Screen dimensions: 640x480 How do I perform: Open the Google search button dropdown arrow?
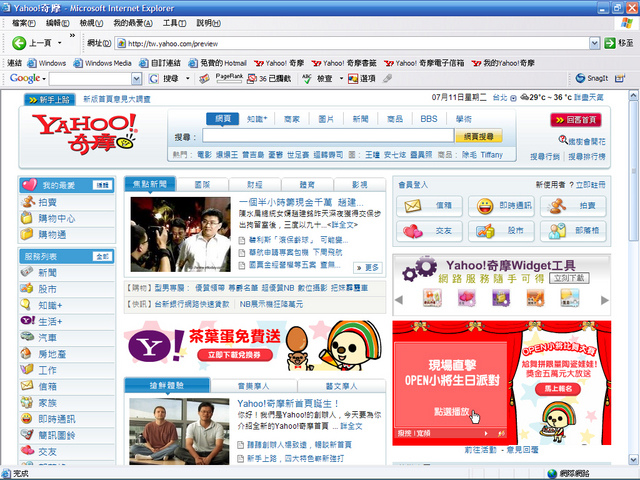[187, 78]
